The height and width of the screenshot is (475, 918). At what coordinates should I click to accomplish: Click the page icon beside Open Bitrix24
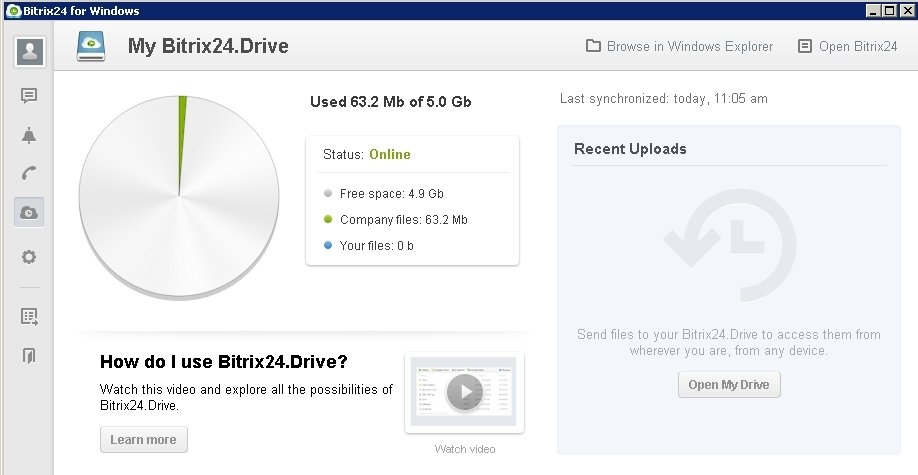[805, 46]
